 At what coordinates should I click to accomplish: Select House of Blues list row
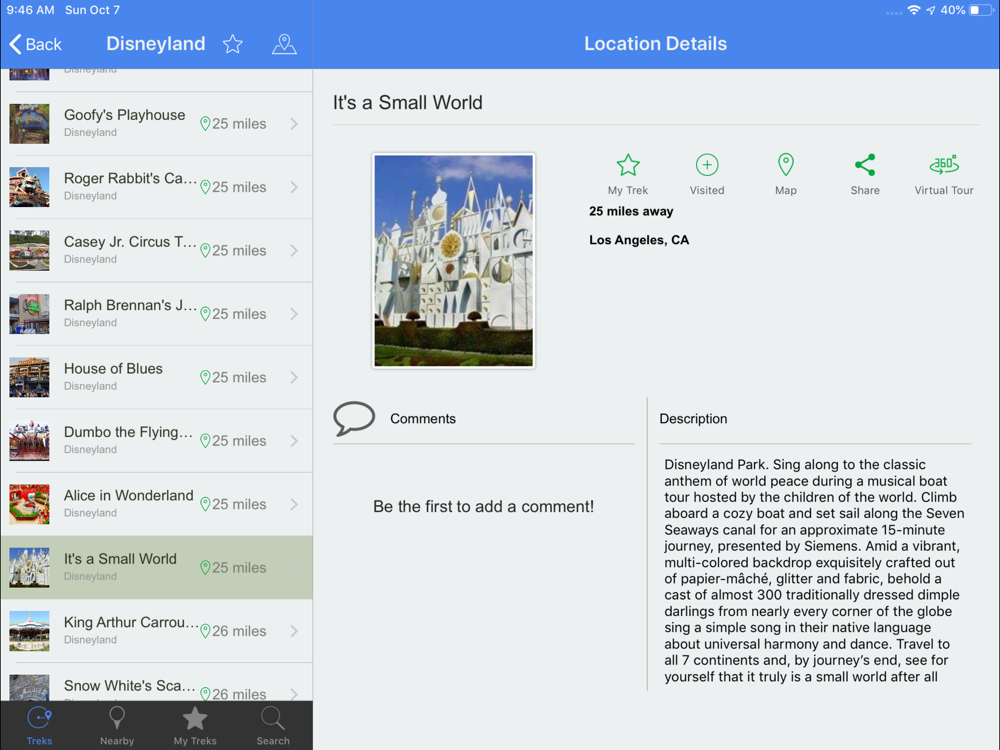(x=157, y=378)
